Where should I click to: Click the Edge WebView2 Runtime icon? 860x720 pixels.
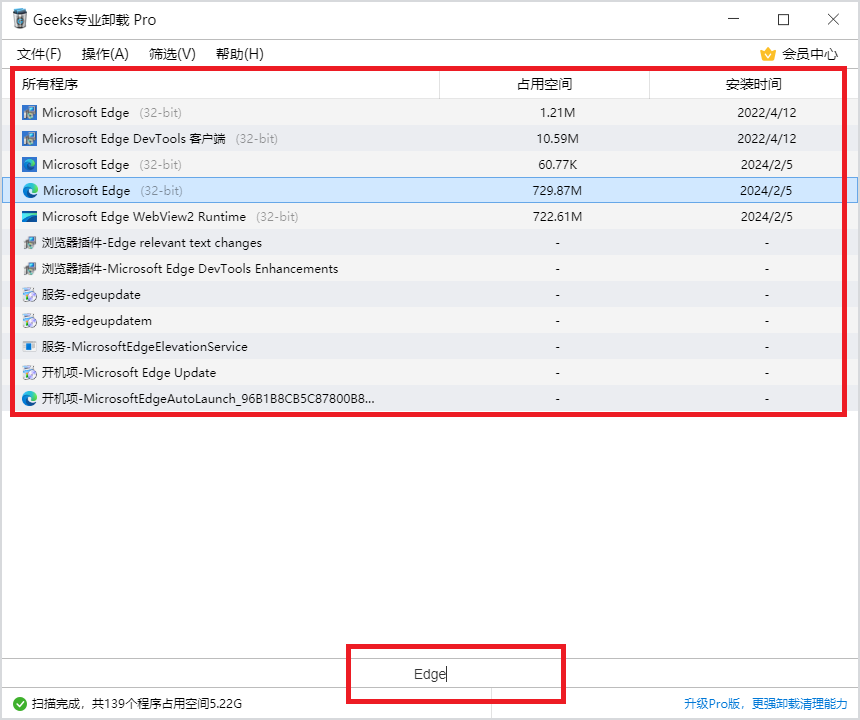point(29,217)
